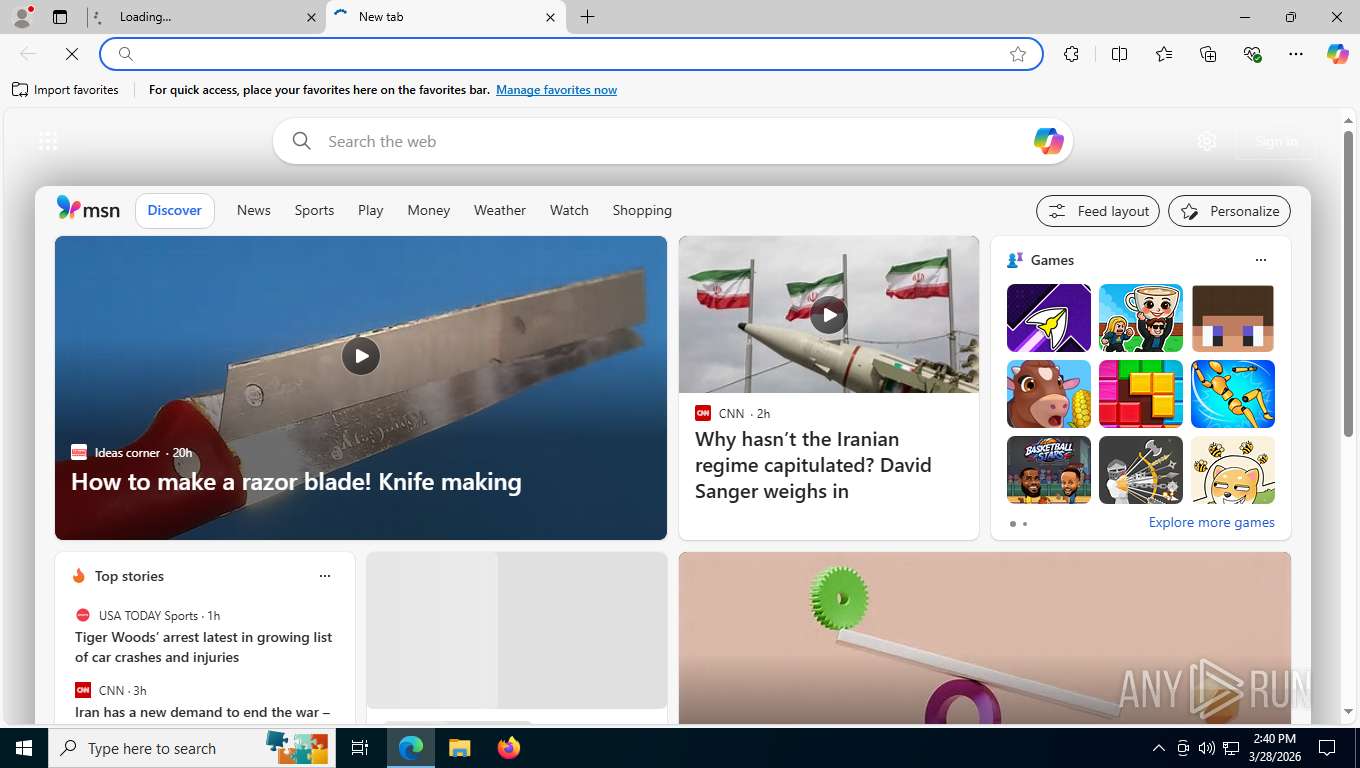Open the cow and corn game
Image resolution: width=1360 pixels, height=768 pixels.
click(1049, 394)
